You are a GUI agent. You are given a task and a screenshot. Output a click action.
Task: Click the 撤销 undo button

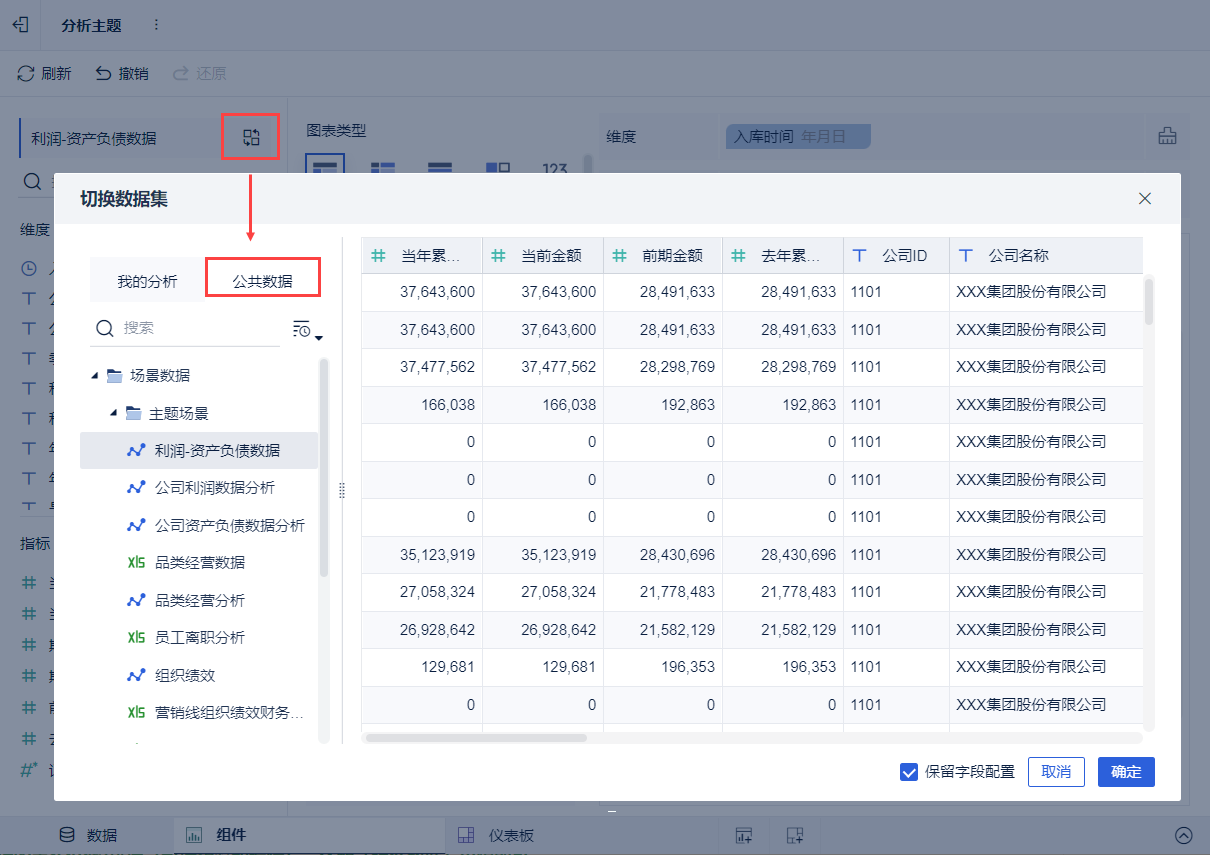coord(121,74)
